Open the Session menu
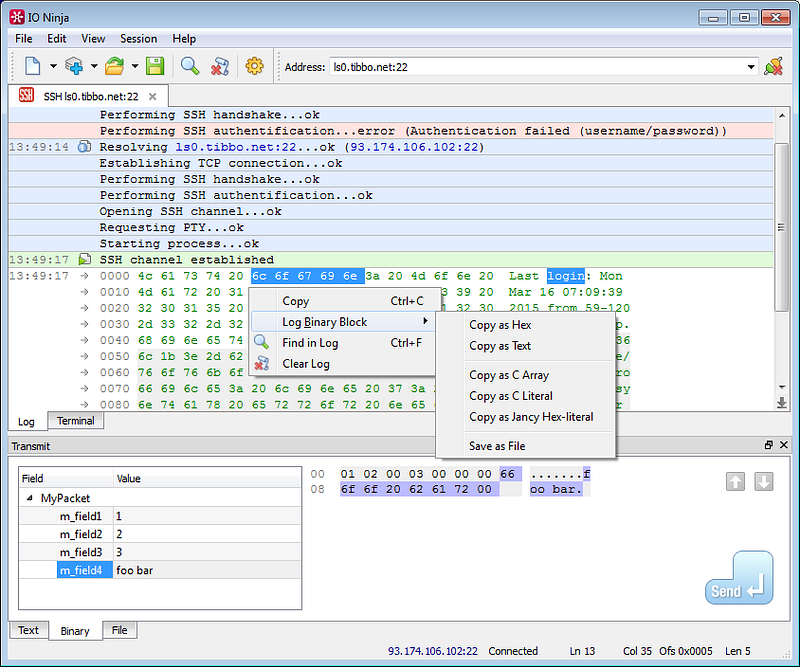 point(139,39)
